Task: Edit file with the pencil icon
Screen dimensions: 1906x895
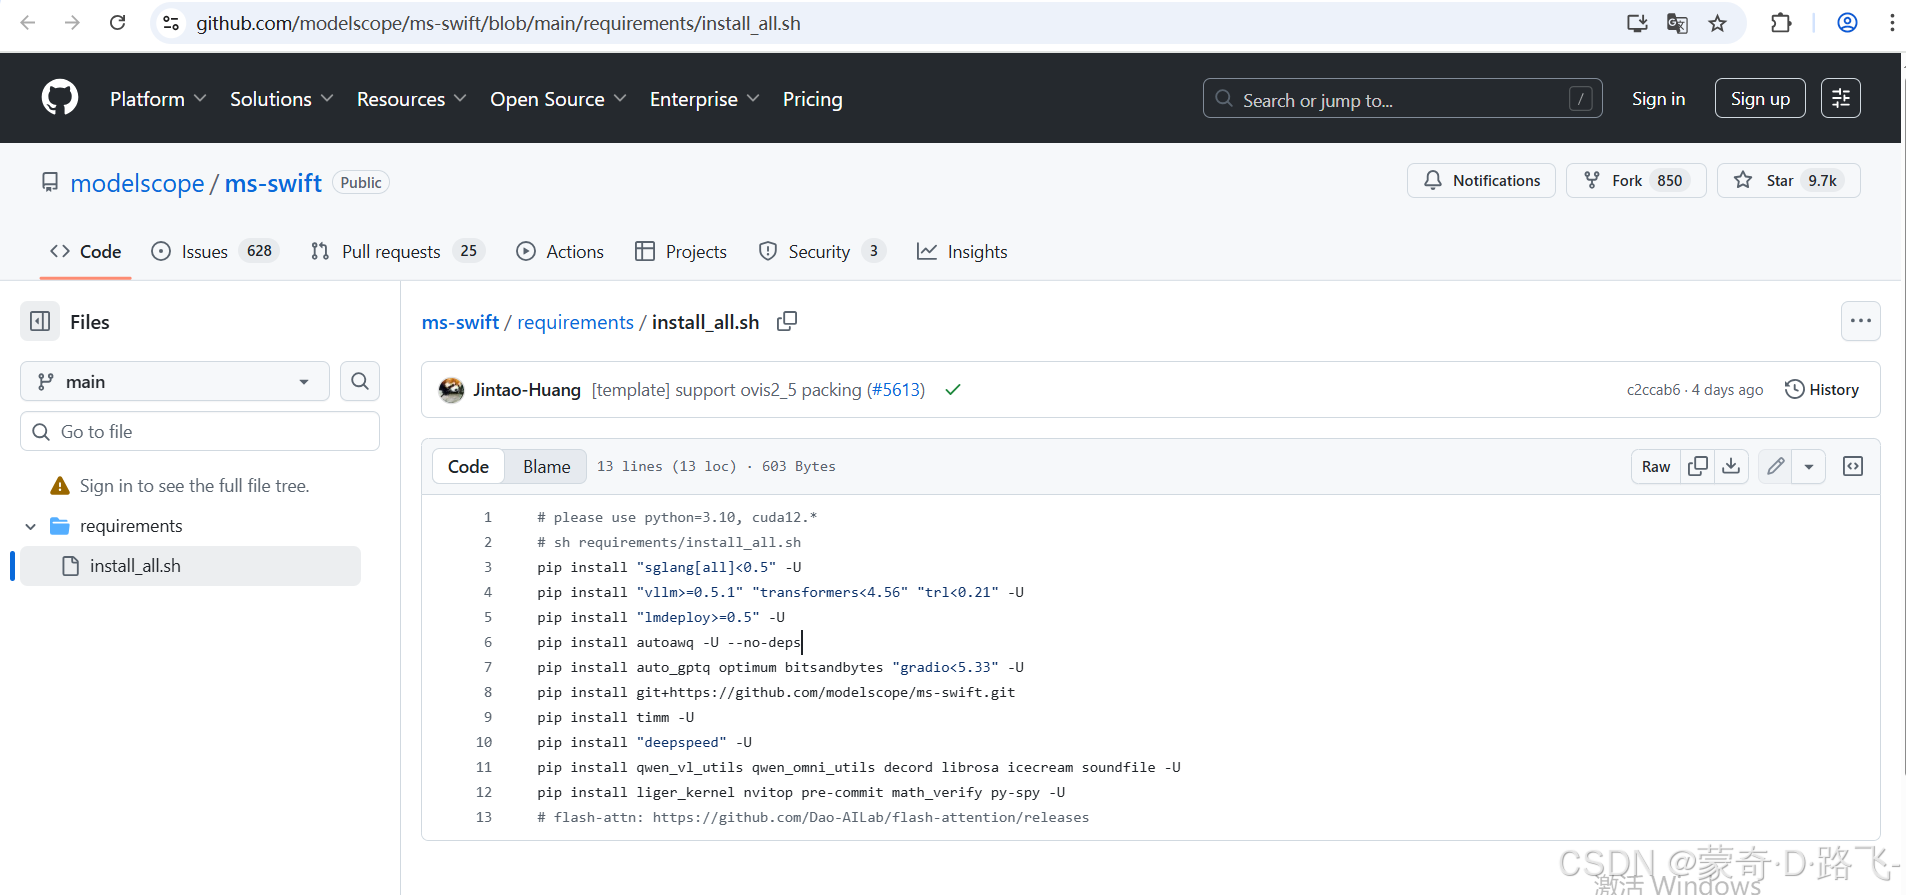Action: tap(1775, 466)
